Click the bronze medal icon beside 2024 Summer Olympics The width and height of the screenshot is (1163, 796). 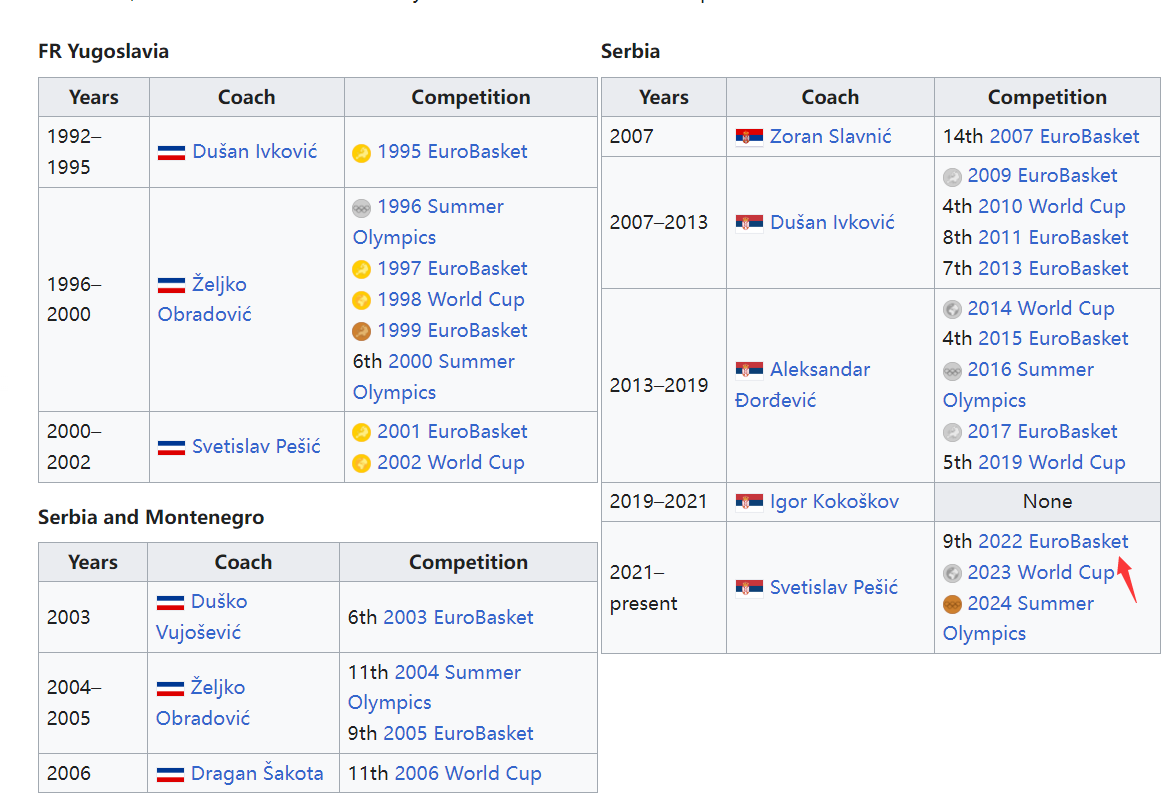click(x=953, y=604)
